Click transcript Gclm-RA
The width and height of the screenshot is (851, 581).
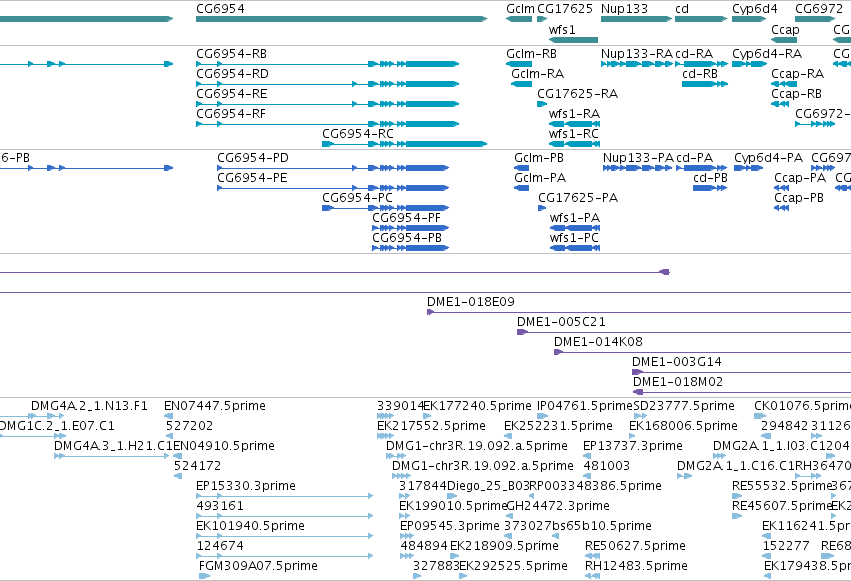pos(522,84)
